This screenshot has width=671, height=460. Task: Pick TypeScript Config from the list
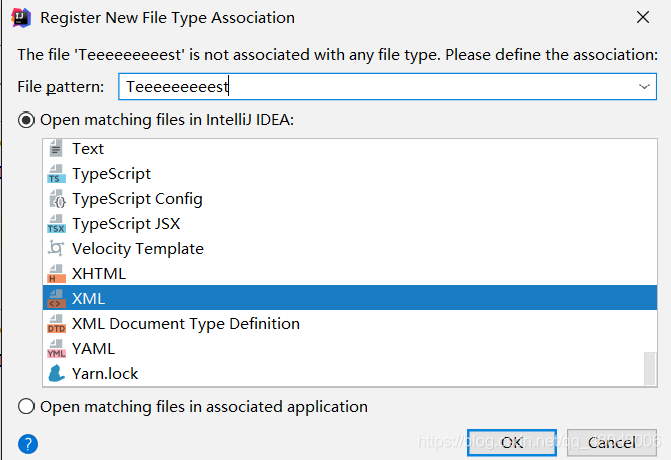(x=350, y=199)
